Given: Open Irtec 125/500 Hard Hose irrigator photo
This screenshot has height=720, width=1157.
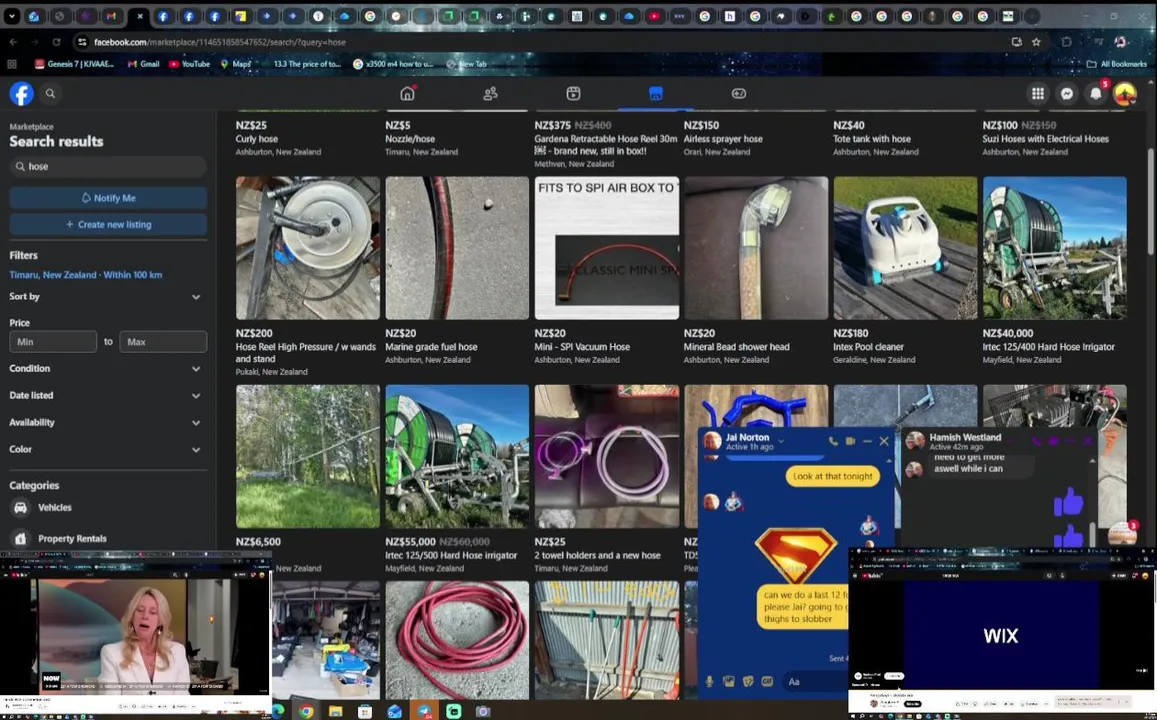Looking at the screenshot, I should click(457, 456).
